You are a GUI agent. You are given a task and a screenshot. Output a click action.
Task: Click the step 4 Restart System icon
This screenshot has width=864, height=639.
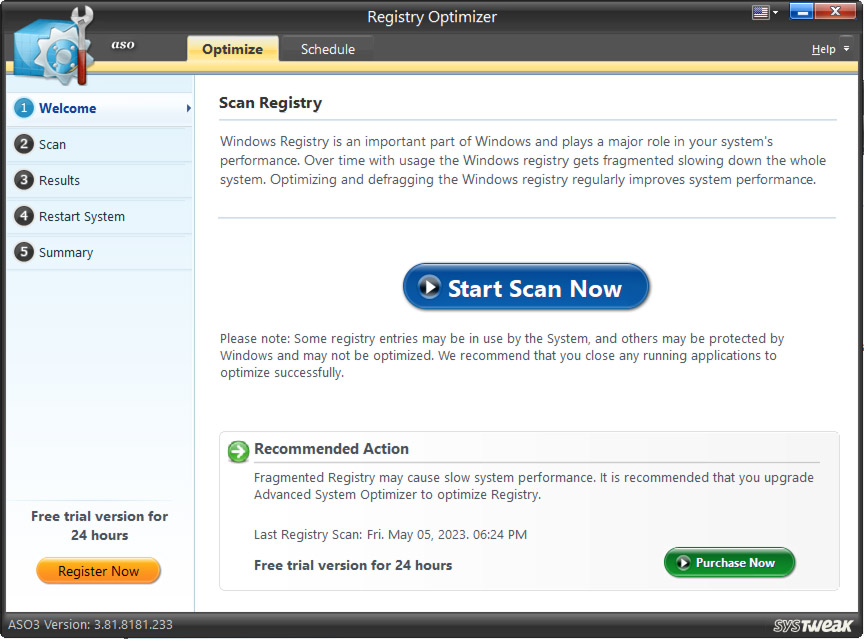coord(23,217)
